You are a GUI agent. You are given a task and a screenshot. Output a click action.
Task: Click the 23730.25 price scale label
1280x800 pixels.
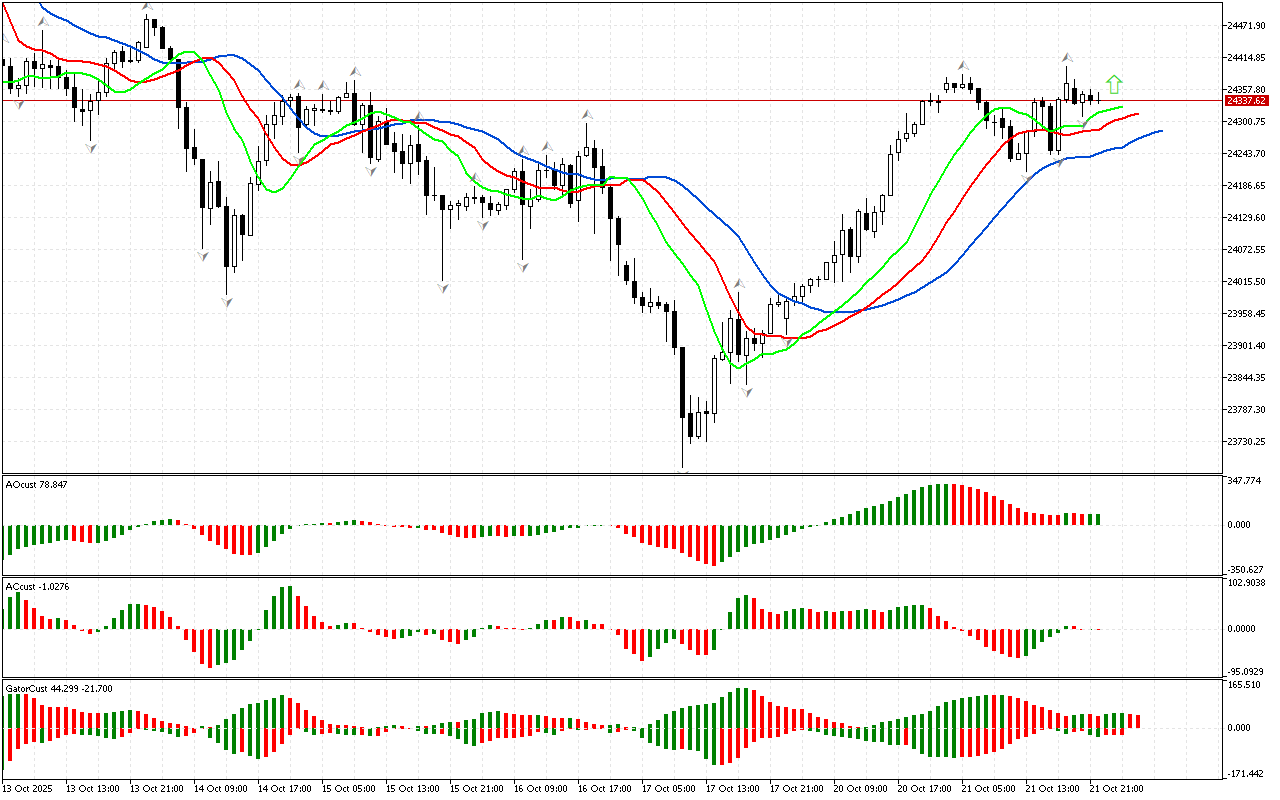coord(1246,442)
